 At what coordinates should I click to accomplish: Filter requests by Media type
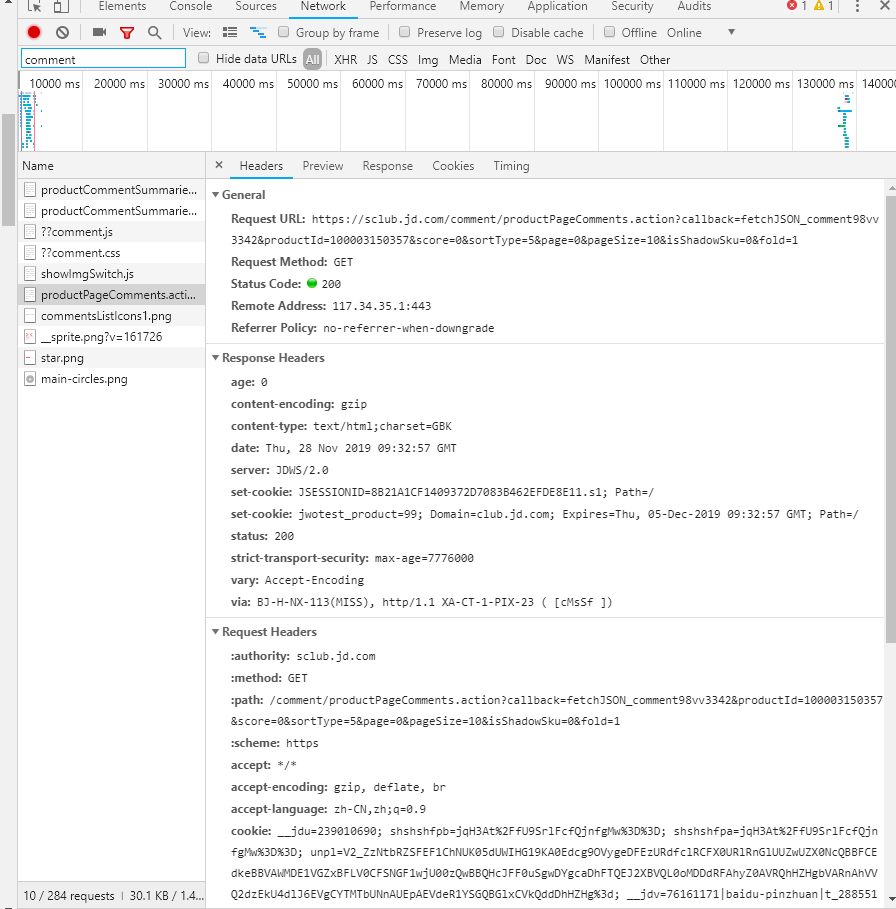[x=465, y=60]
